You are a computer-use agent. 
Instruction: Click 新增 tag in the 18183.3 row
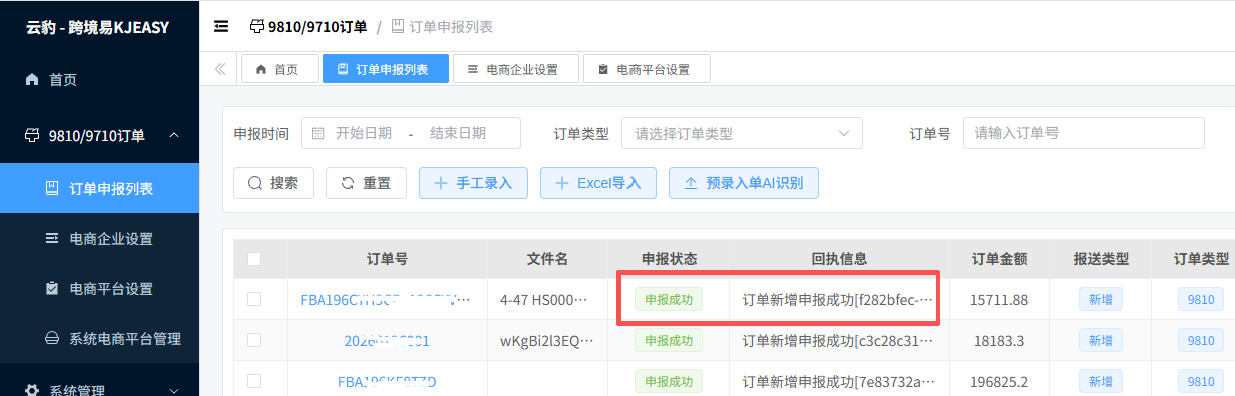point(1100,340)
